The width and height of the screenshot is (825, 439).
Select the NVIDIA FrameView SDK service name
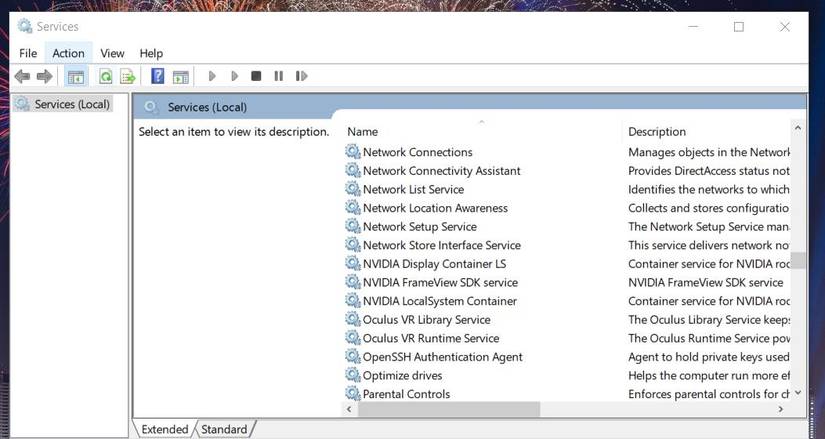pos(440,282)
